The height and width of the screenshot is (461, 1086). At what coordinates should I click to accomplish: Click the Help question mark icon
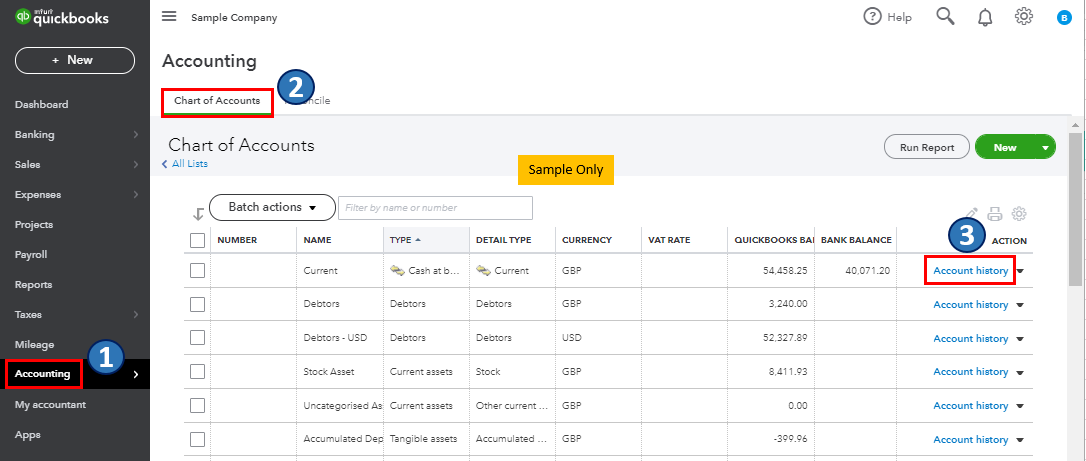point(873,17)
